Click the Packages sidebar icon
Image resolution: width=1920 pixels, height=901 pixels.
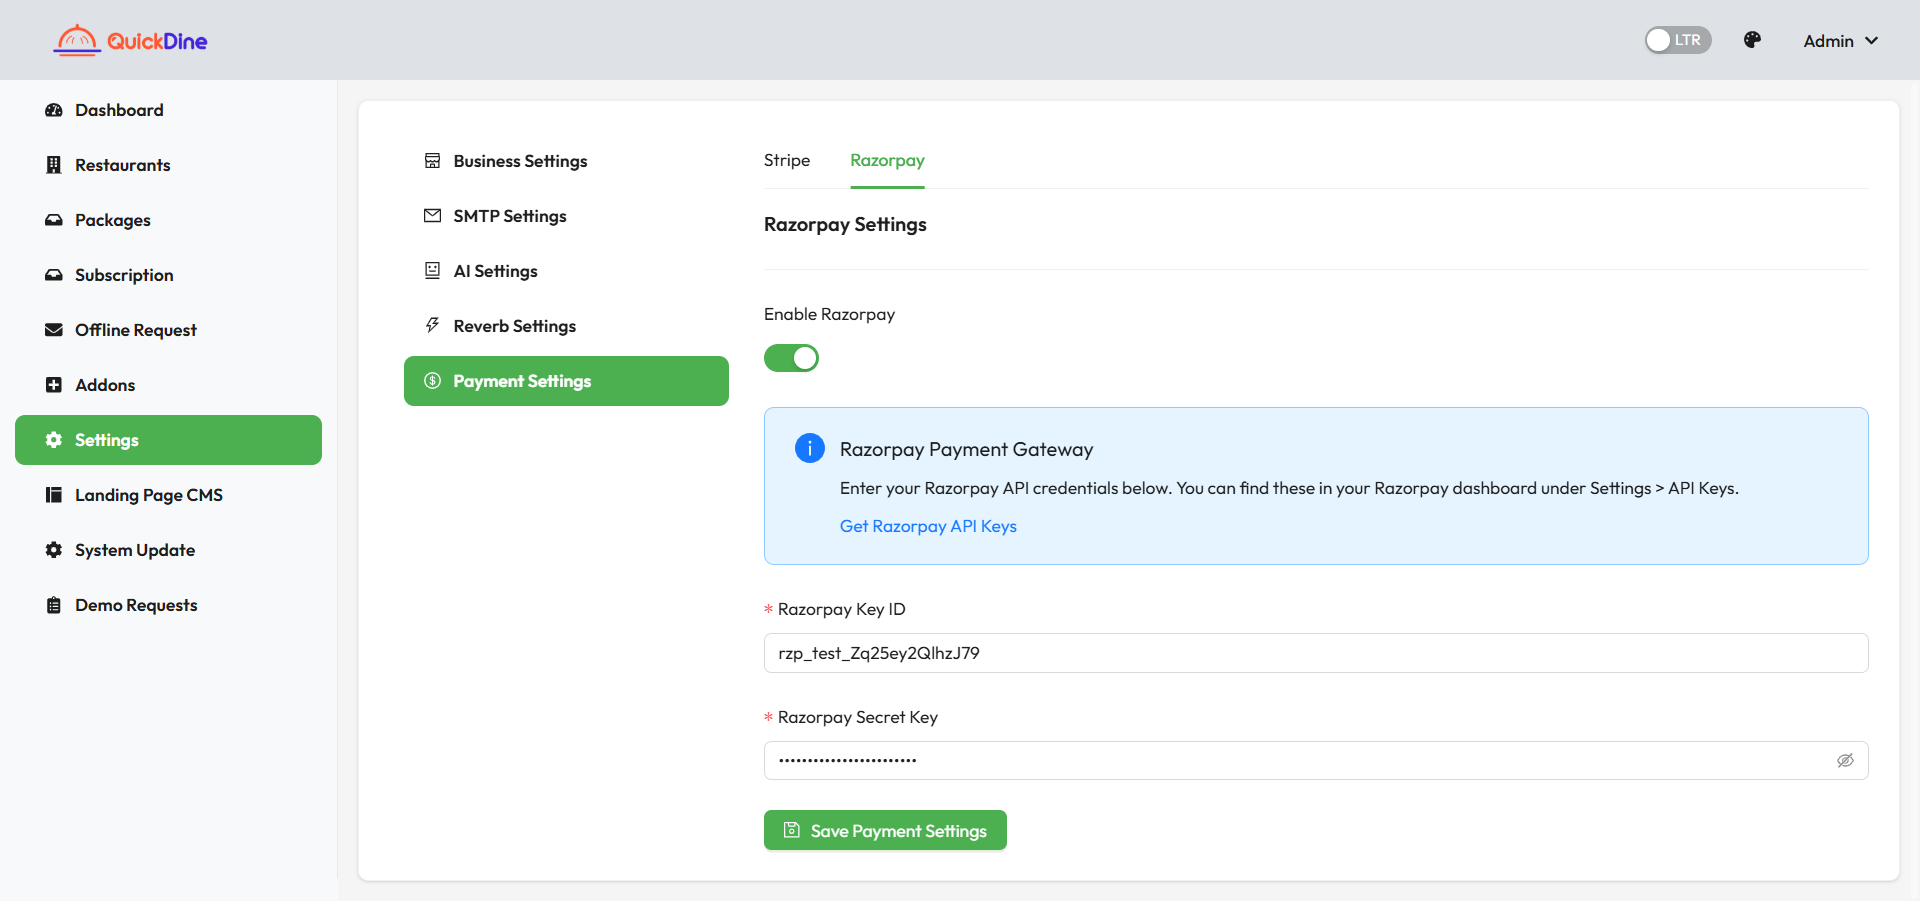pos(54,220)
